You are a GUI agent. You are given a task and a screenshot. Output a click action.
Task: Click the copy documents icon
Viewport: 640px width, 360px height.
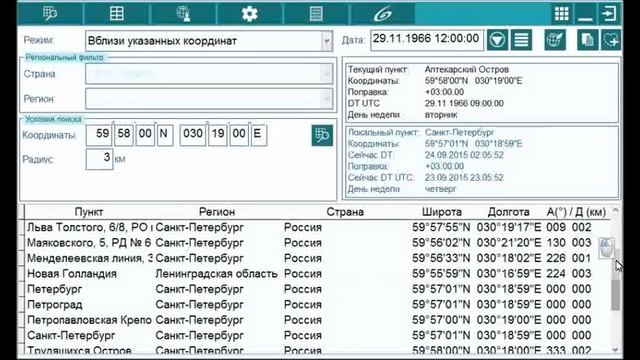click(x=587, y=40)
